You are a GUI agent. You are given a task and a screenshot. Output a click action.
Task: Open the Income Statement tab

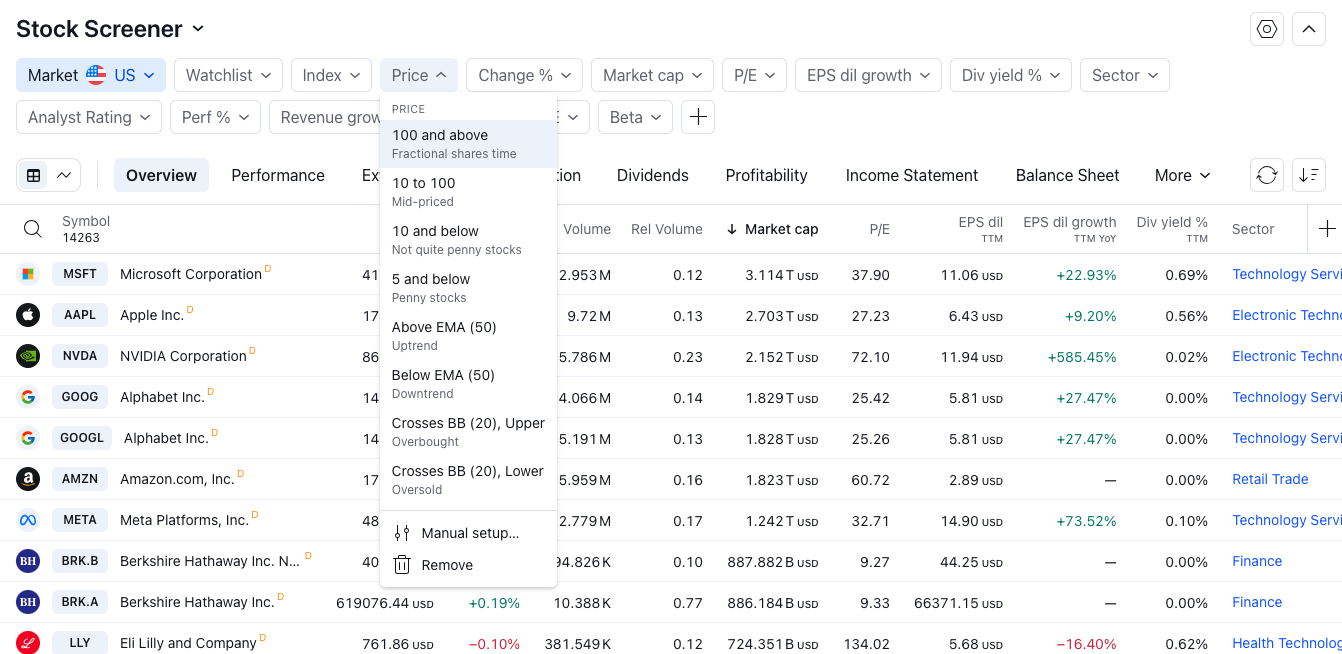(912, 175)
